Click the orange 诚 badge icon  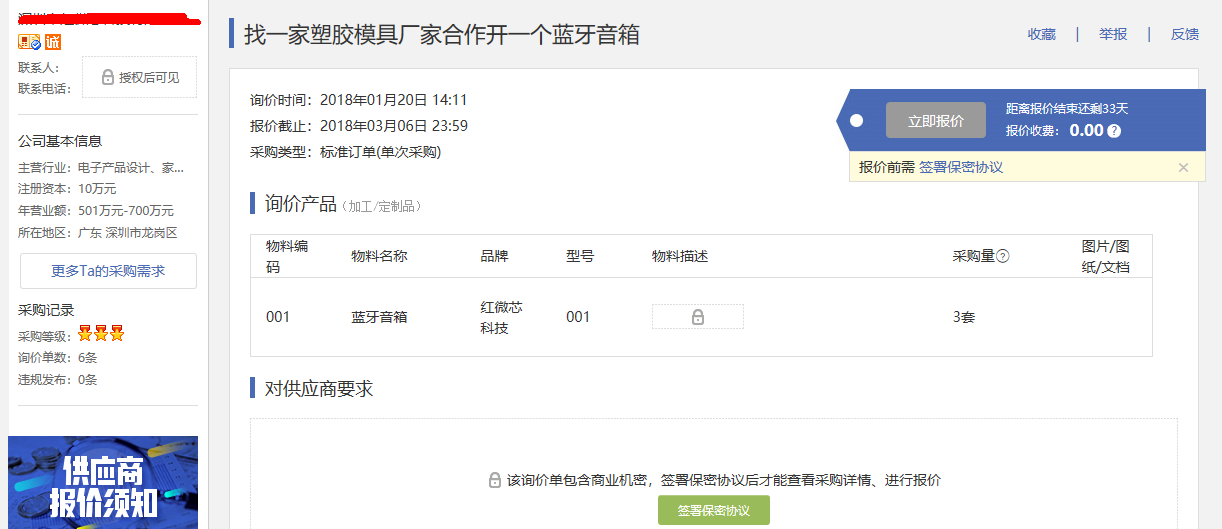[53, 42]
